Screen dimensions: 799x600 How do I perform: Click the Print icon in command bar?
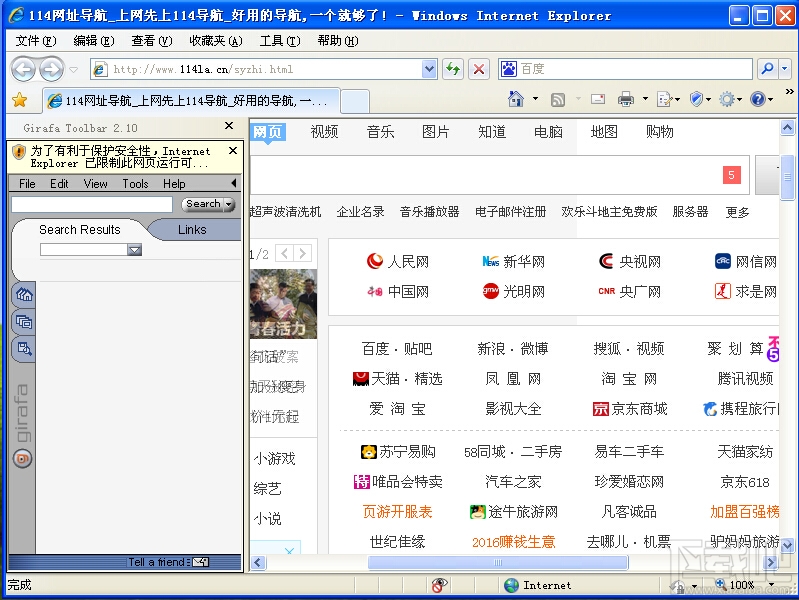point(626,99)
